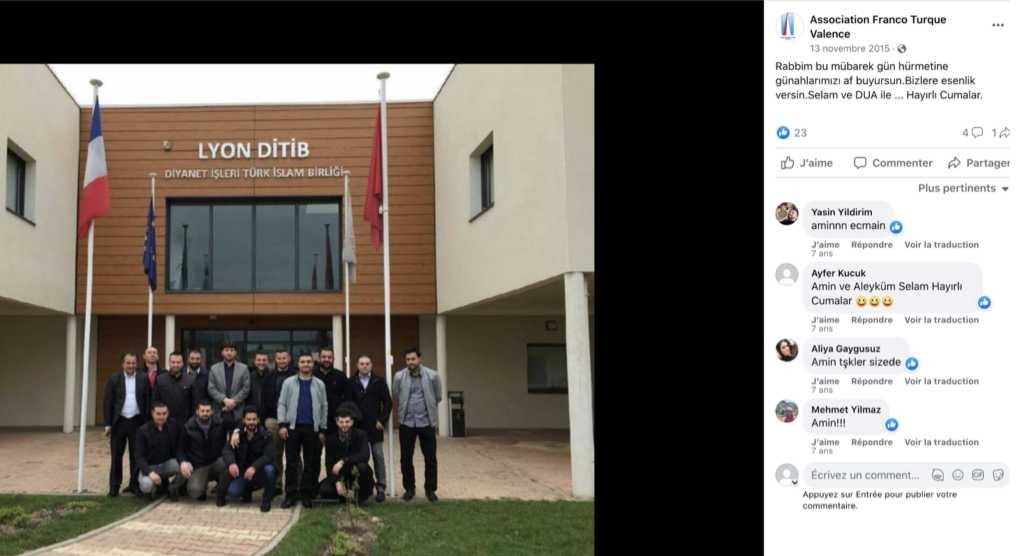Expand the Plus pertinents sorting dropdown
The image size is (1030, 556).
(x=962, y=188)
